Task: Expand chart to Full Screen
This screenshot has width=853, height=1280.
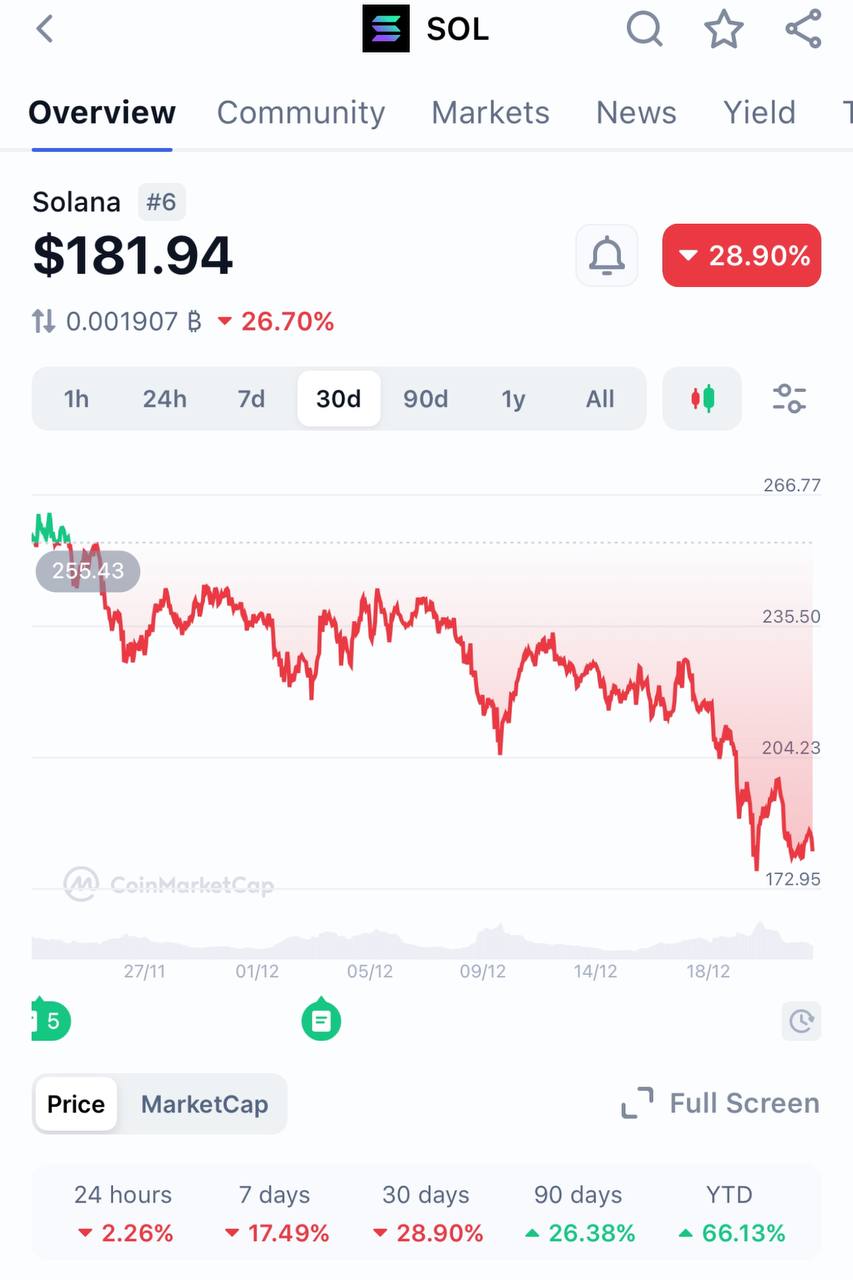Action: point(720,1103)
